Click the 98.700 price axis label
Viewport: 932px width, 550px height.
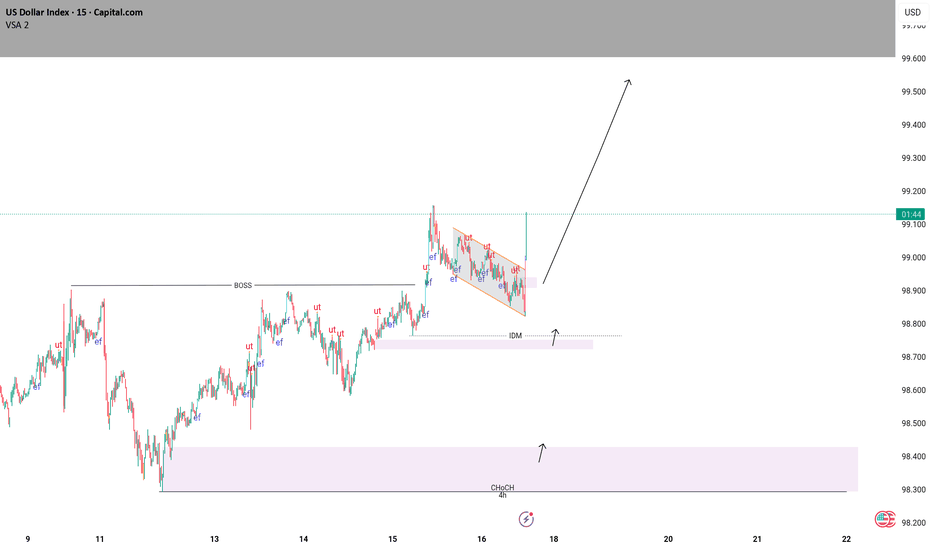coord(914,357)
